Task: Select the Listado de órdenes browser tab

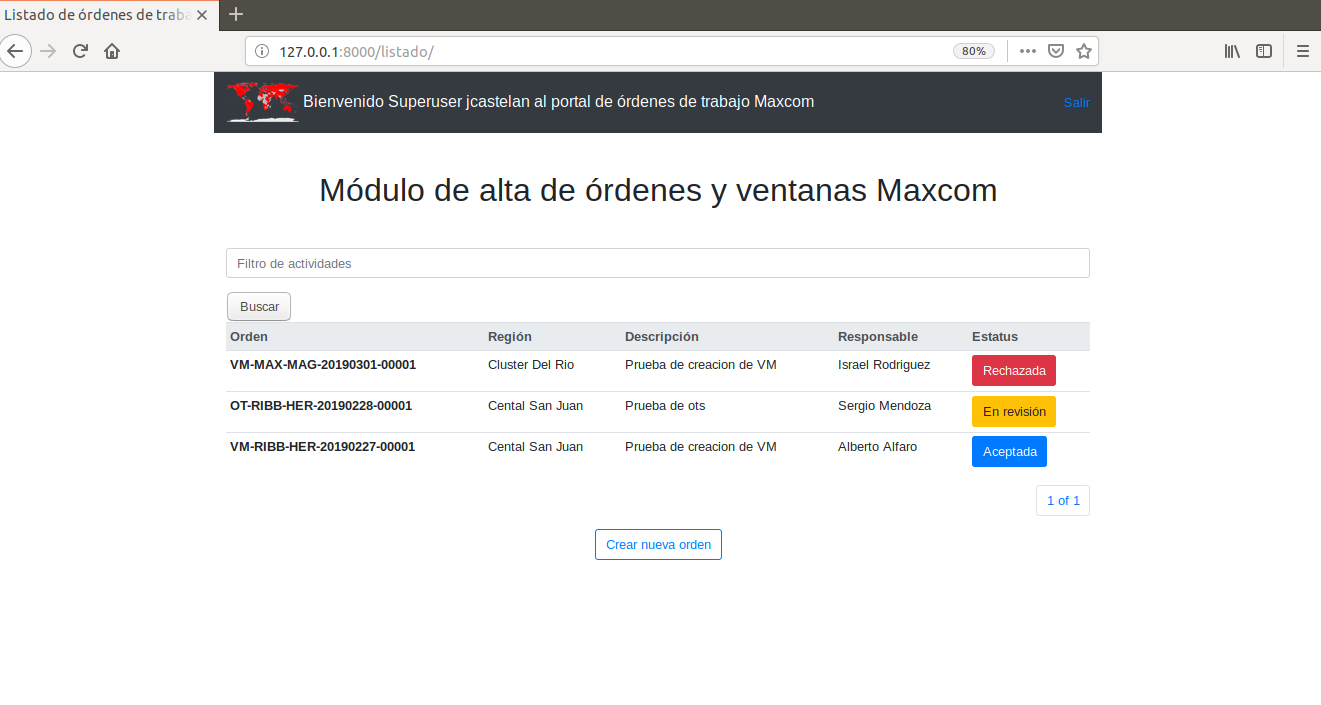Action: (x=100, y=15)
